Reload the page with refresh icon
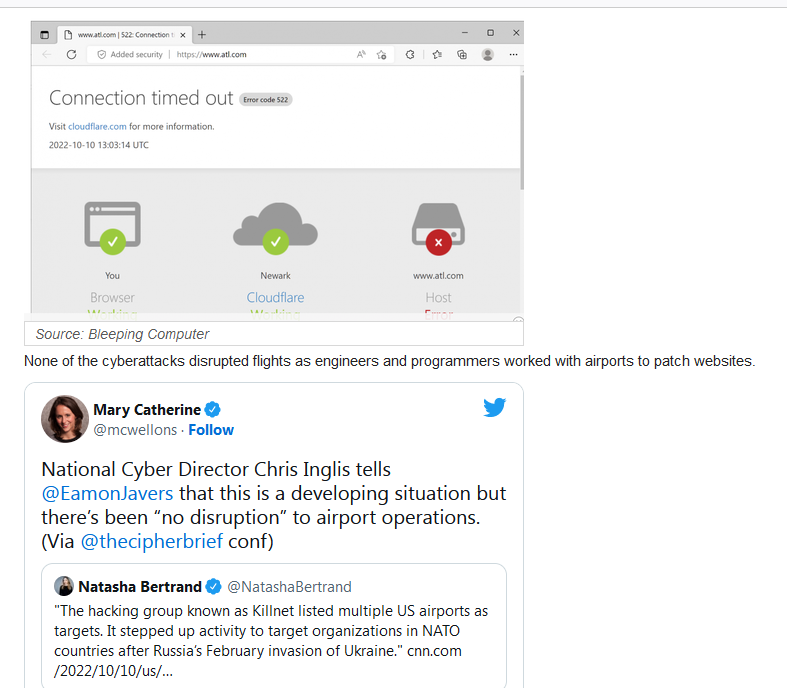Viewport: 787px width, 688px height. [72, 54]
